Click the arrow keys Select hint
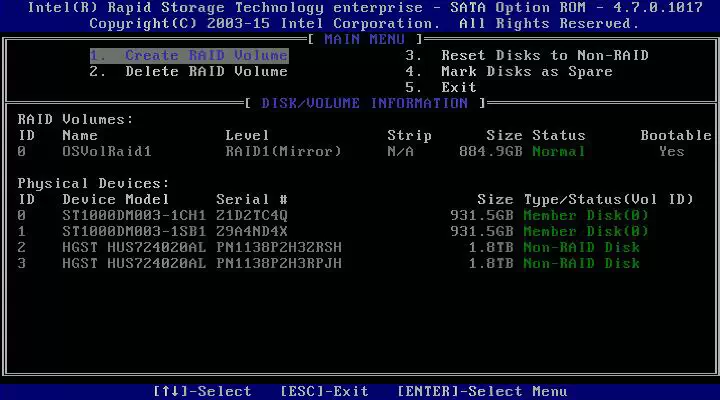 pyautogui.click(x=202, y=391)
